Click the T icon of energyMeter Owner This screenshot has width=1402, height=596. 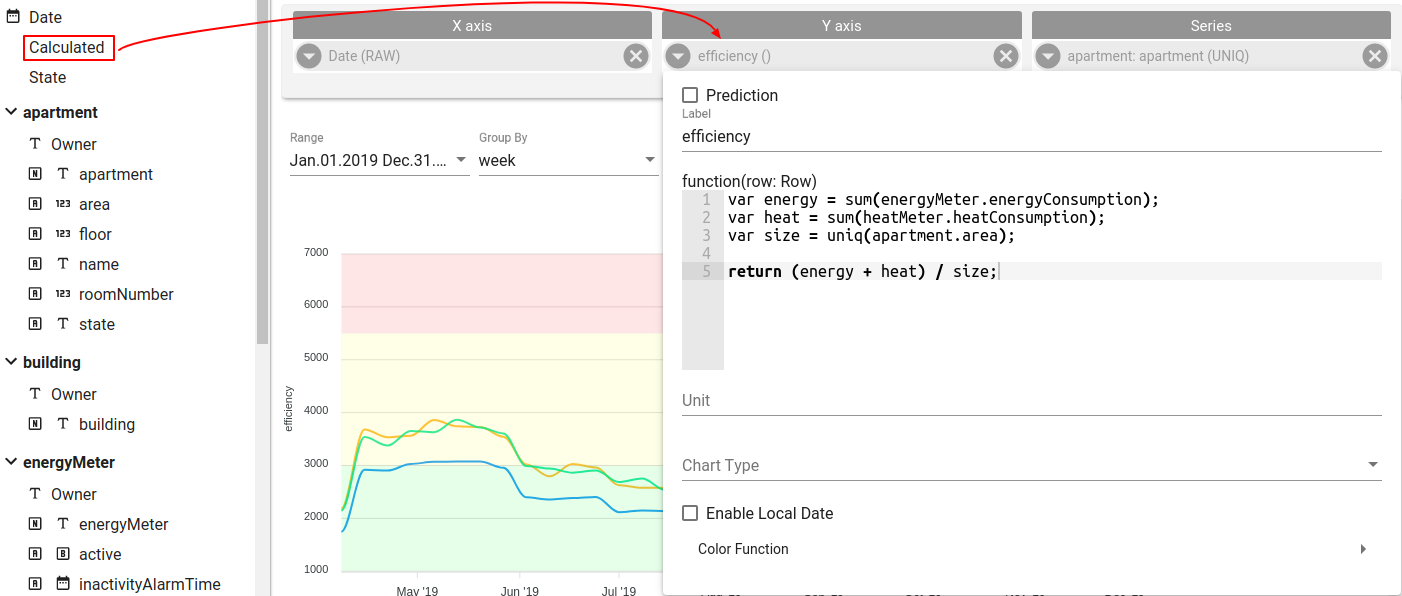tap(35, 494)
